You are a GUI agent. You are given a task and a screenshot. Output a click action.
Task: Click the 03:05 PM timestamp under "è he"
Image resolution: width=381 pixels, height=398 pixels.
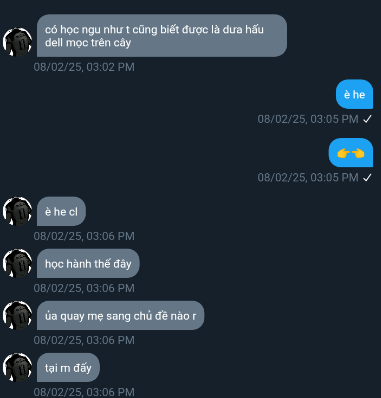click(308, 119)
